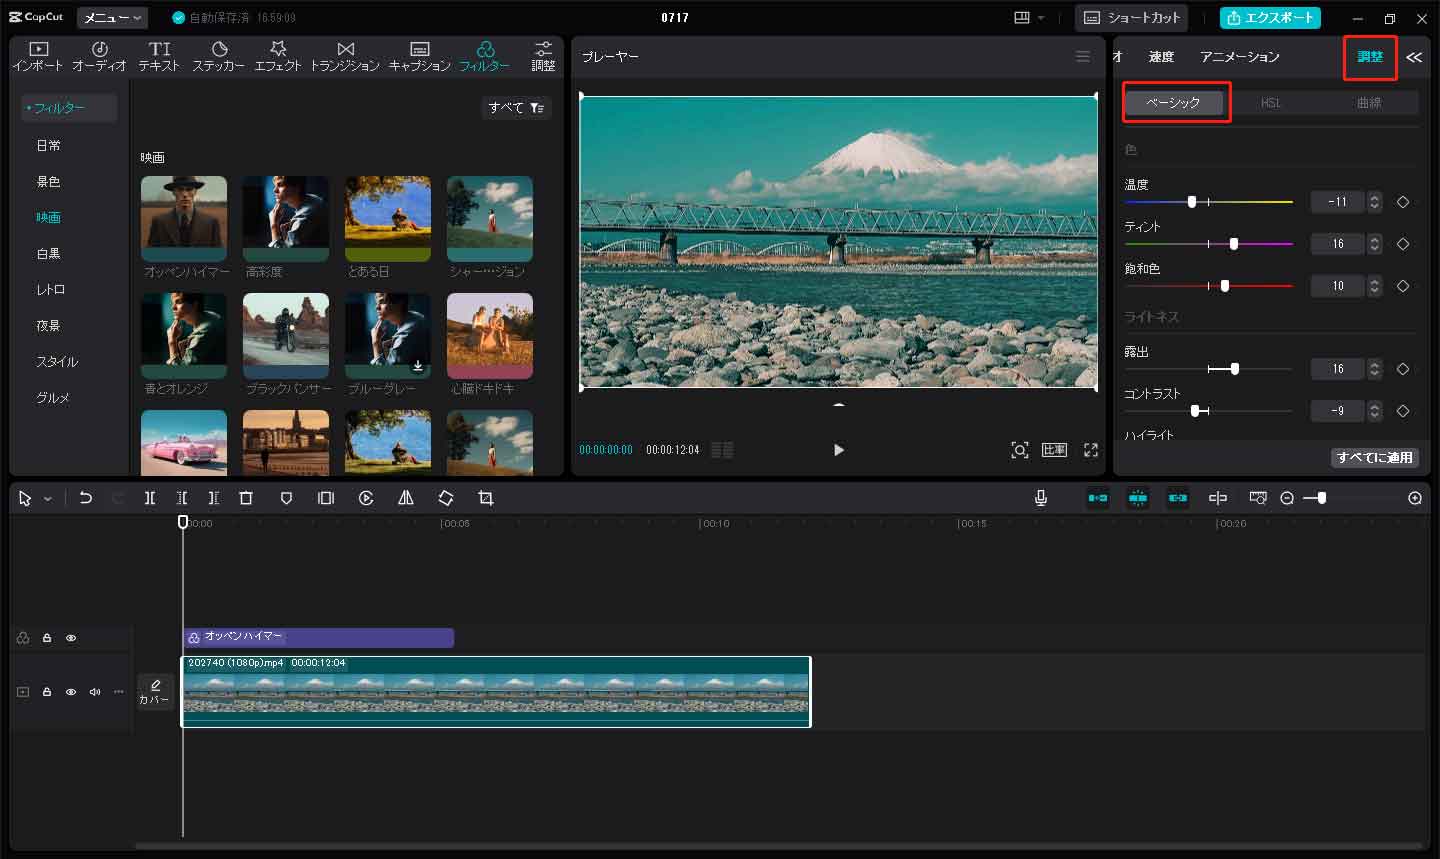Select the 調整 tab in right panel
The height and width of the screenshot is (859, 1440).
tap(1370, 57)
